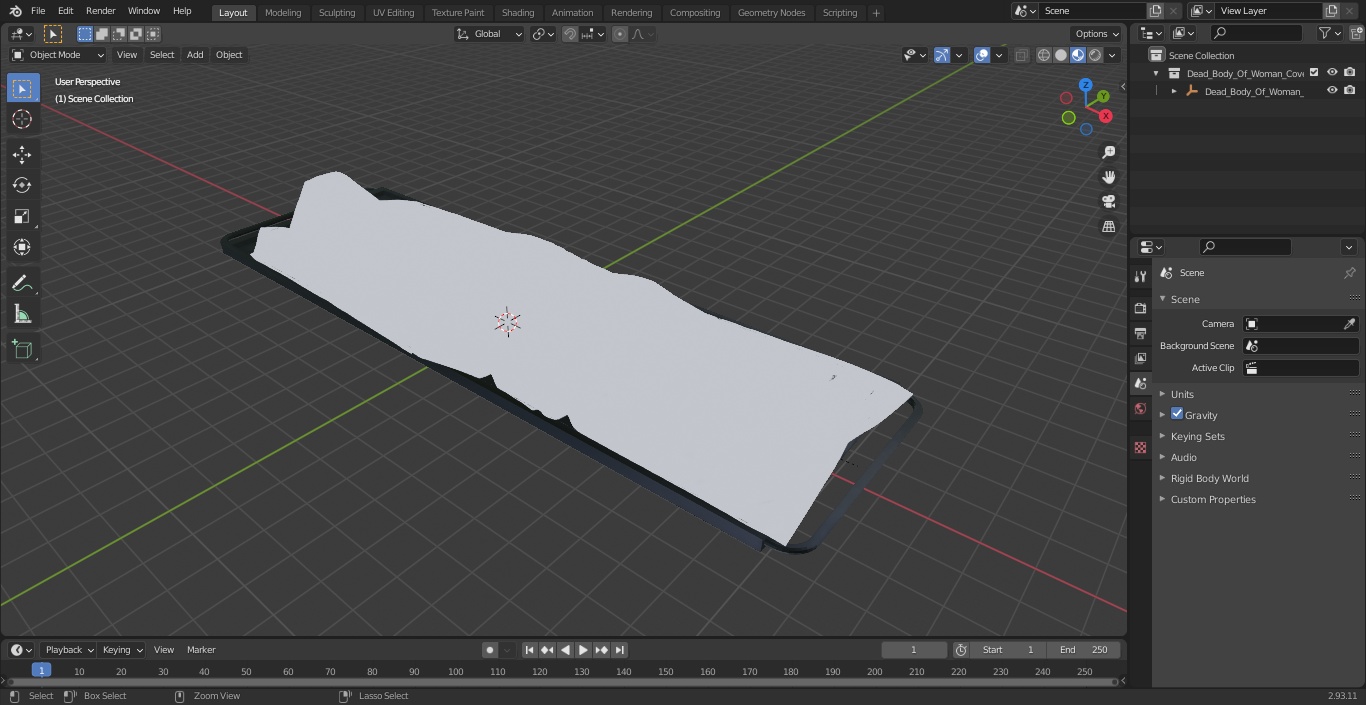Screen dimensions: 1366x705
Task: Open the Render menu
Action: pyautogui.click(x=100, y=10)
